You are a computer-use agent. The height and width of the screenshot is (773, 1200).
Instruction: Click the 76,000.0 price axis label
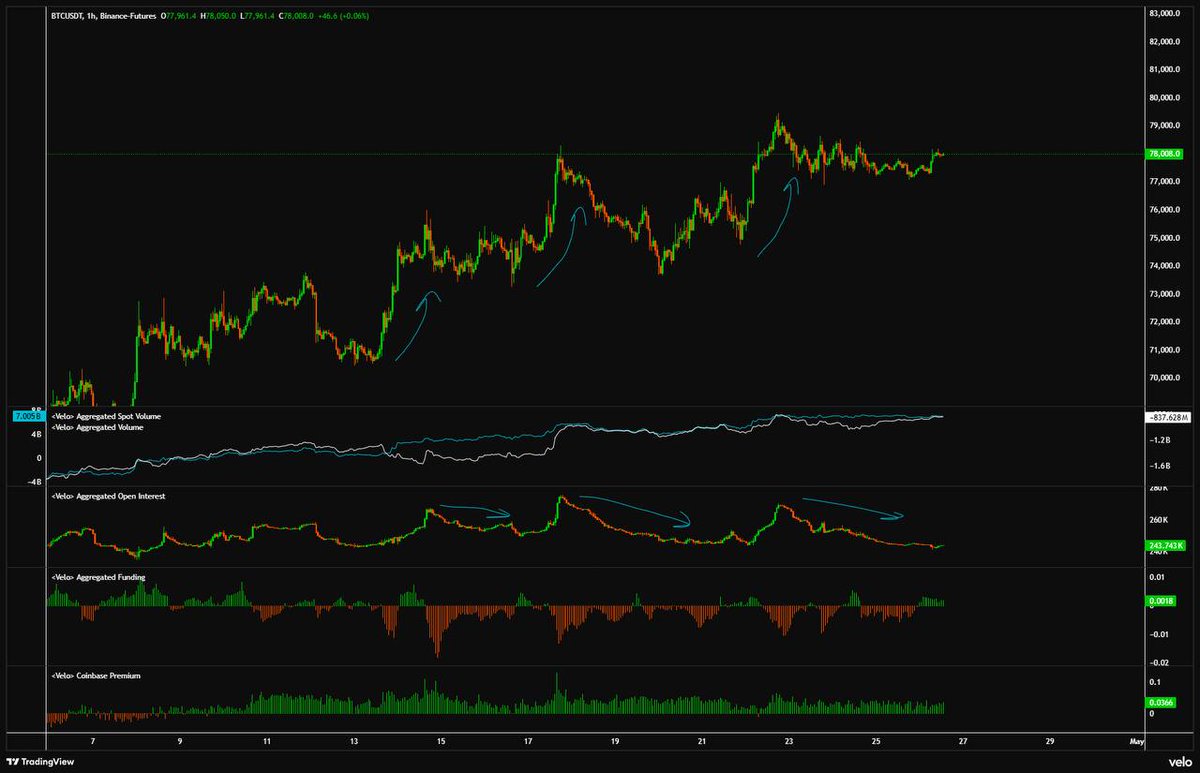pos(1167,209)
